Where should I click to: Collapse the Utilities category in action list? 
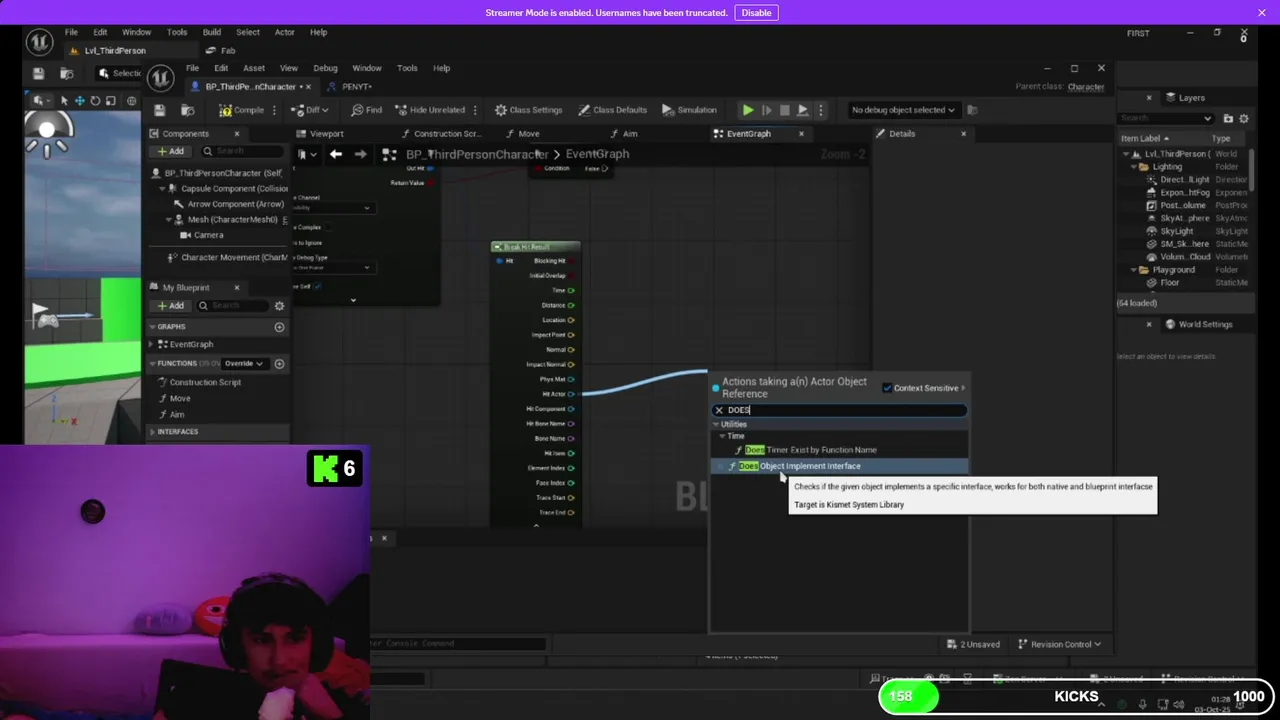coord(716,424)
